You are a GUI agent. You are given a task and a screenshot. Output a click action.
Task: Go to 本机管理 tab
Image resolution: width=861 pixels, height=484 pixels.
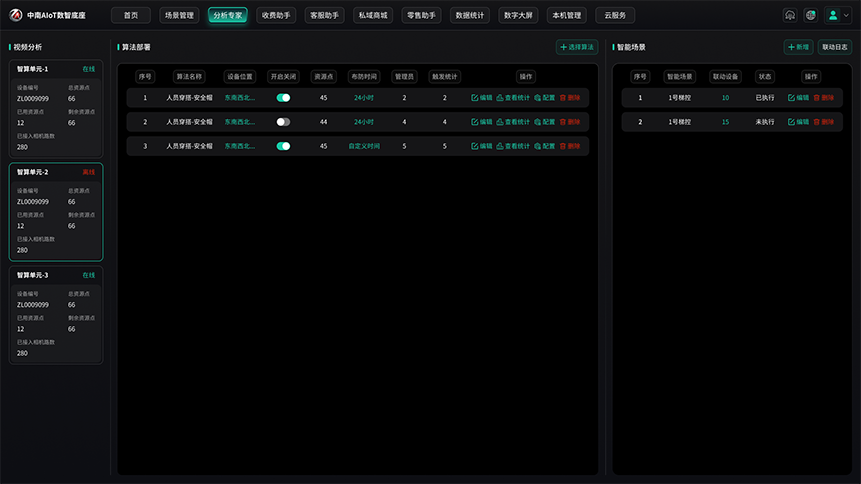[x=567, y=15]
